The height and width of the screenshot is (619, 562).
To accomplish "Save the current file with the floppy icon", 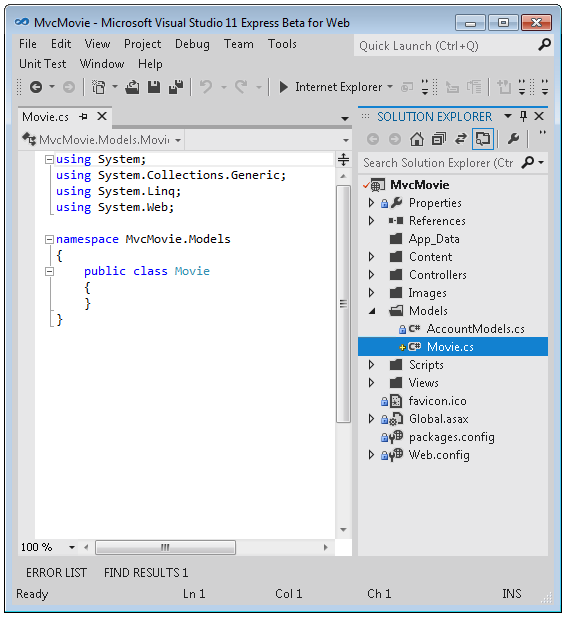I will coord(154,87).
